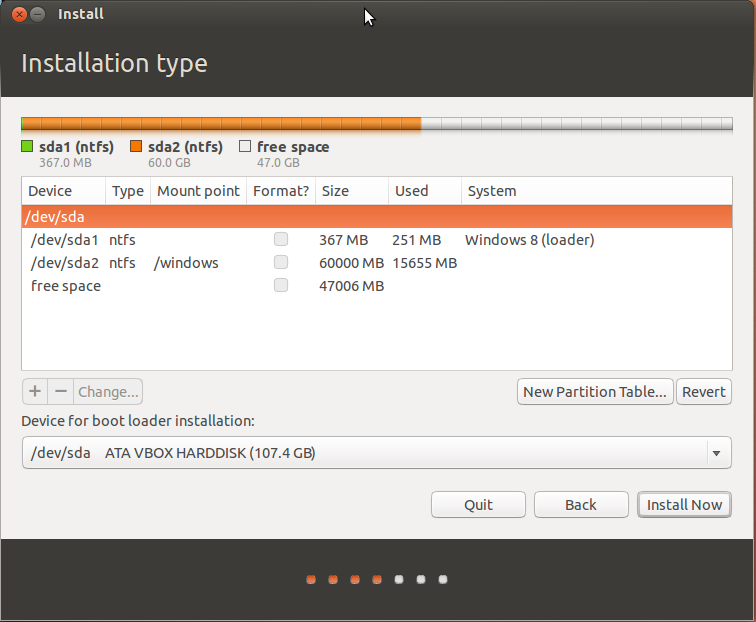This screenshot has width=756, height=622.
Task: Click the Size column header
Action: (352, 191)
